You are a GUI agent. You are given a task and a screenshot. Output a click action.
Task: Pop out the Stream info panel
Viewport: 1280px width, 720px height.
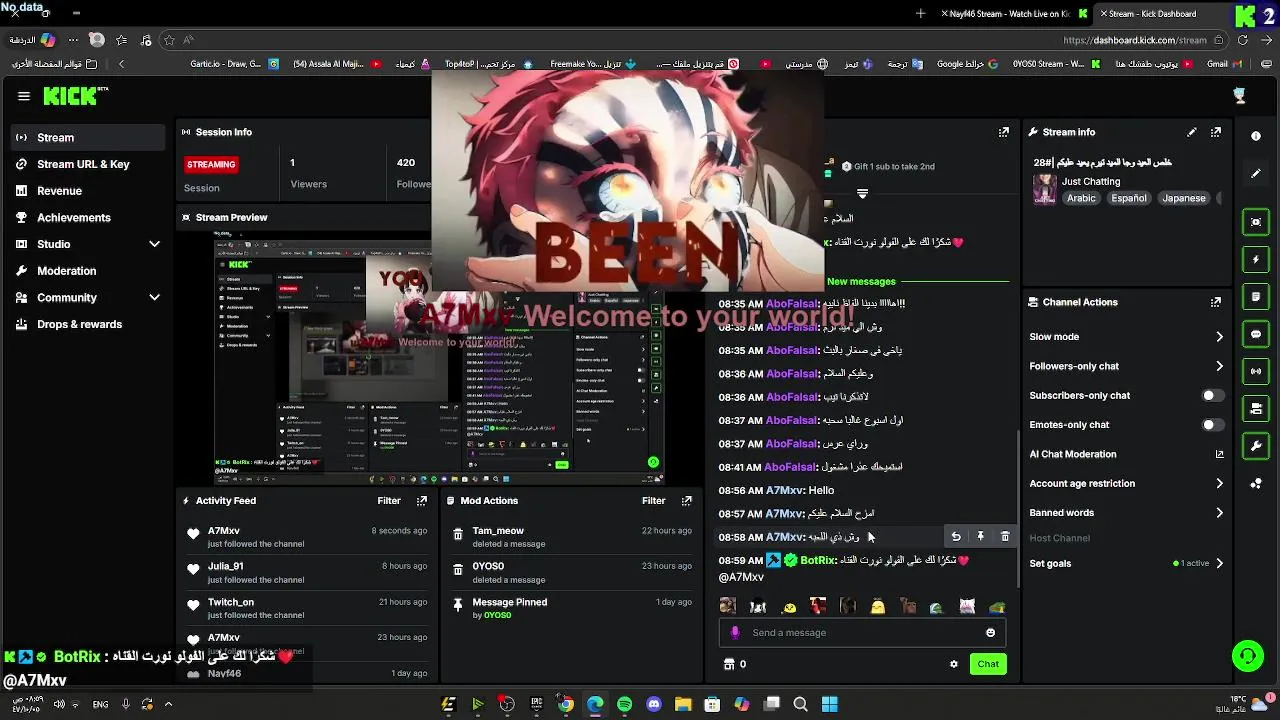(x=1216, y=132)
